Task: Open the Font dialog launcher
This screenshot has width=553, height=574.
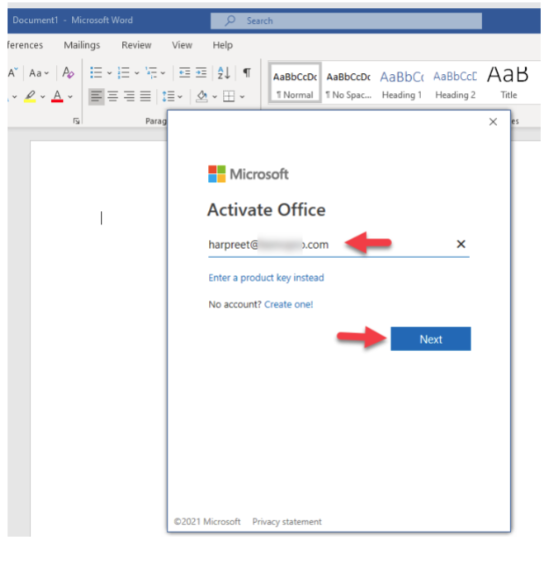Action: 76,121
